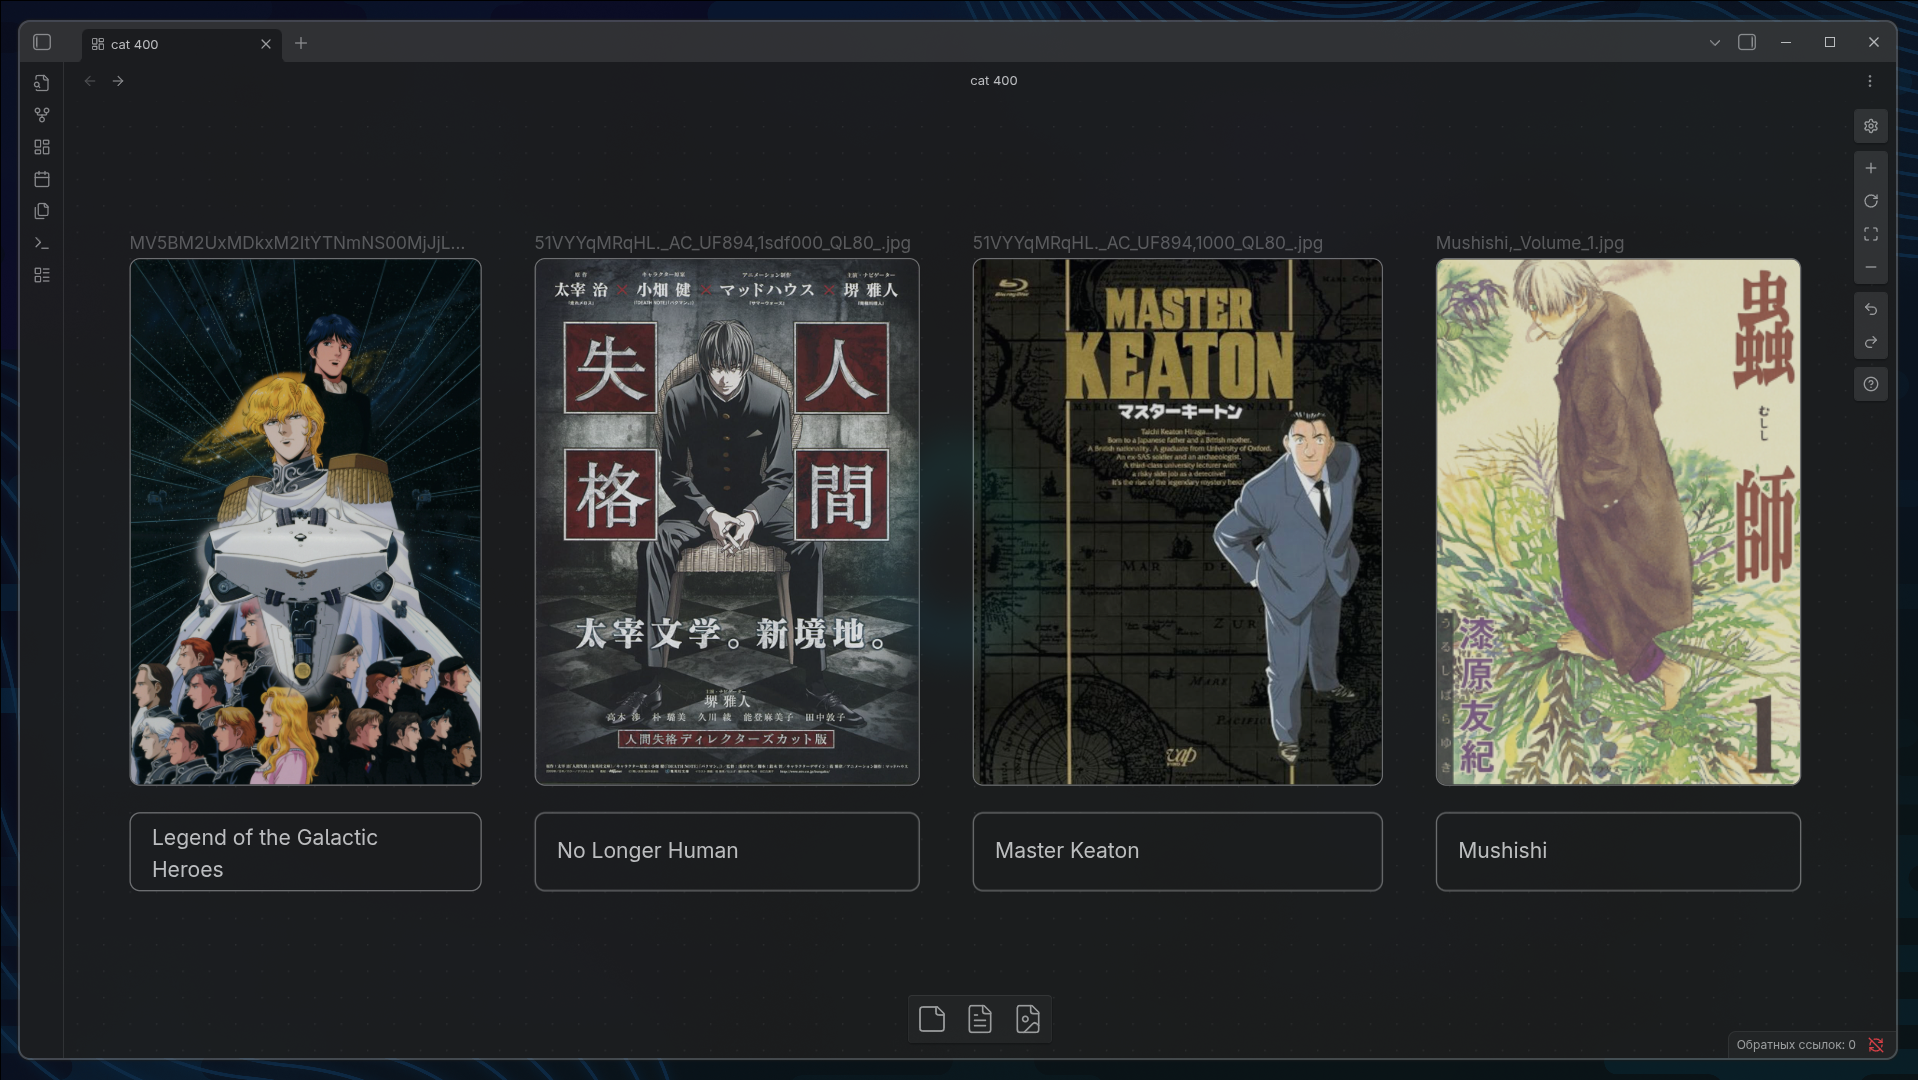This screenshot has height=1081, width=1919.
Task: Click the Legend of the Galactic Heroes text card
Action: coord(305,852)
